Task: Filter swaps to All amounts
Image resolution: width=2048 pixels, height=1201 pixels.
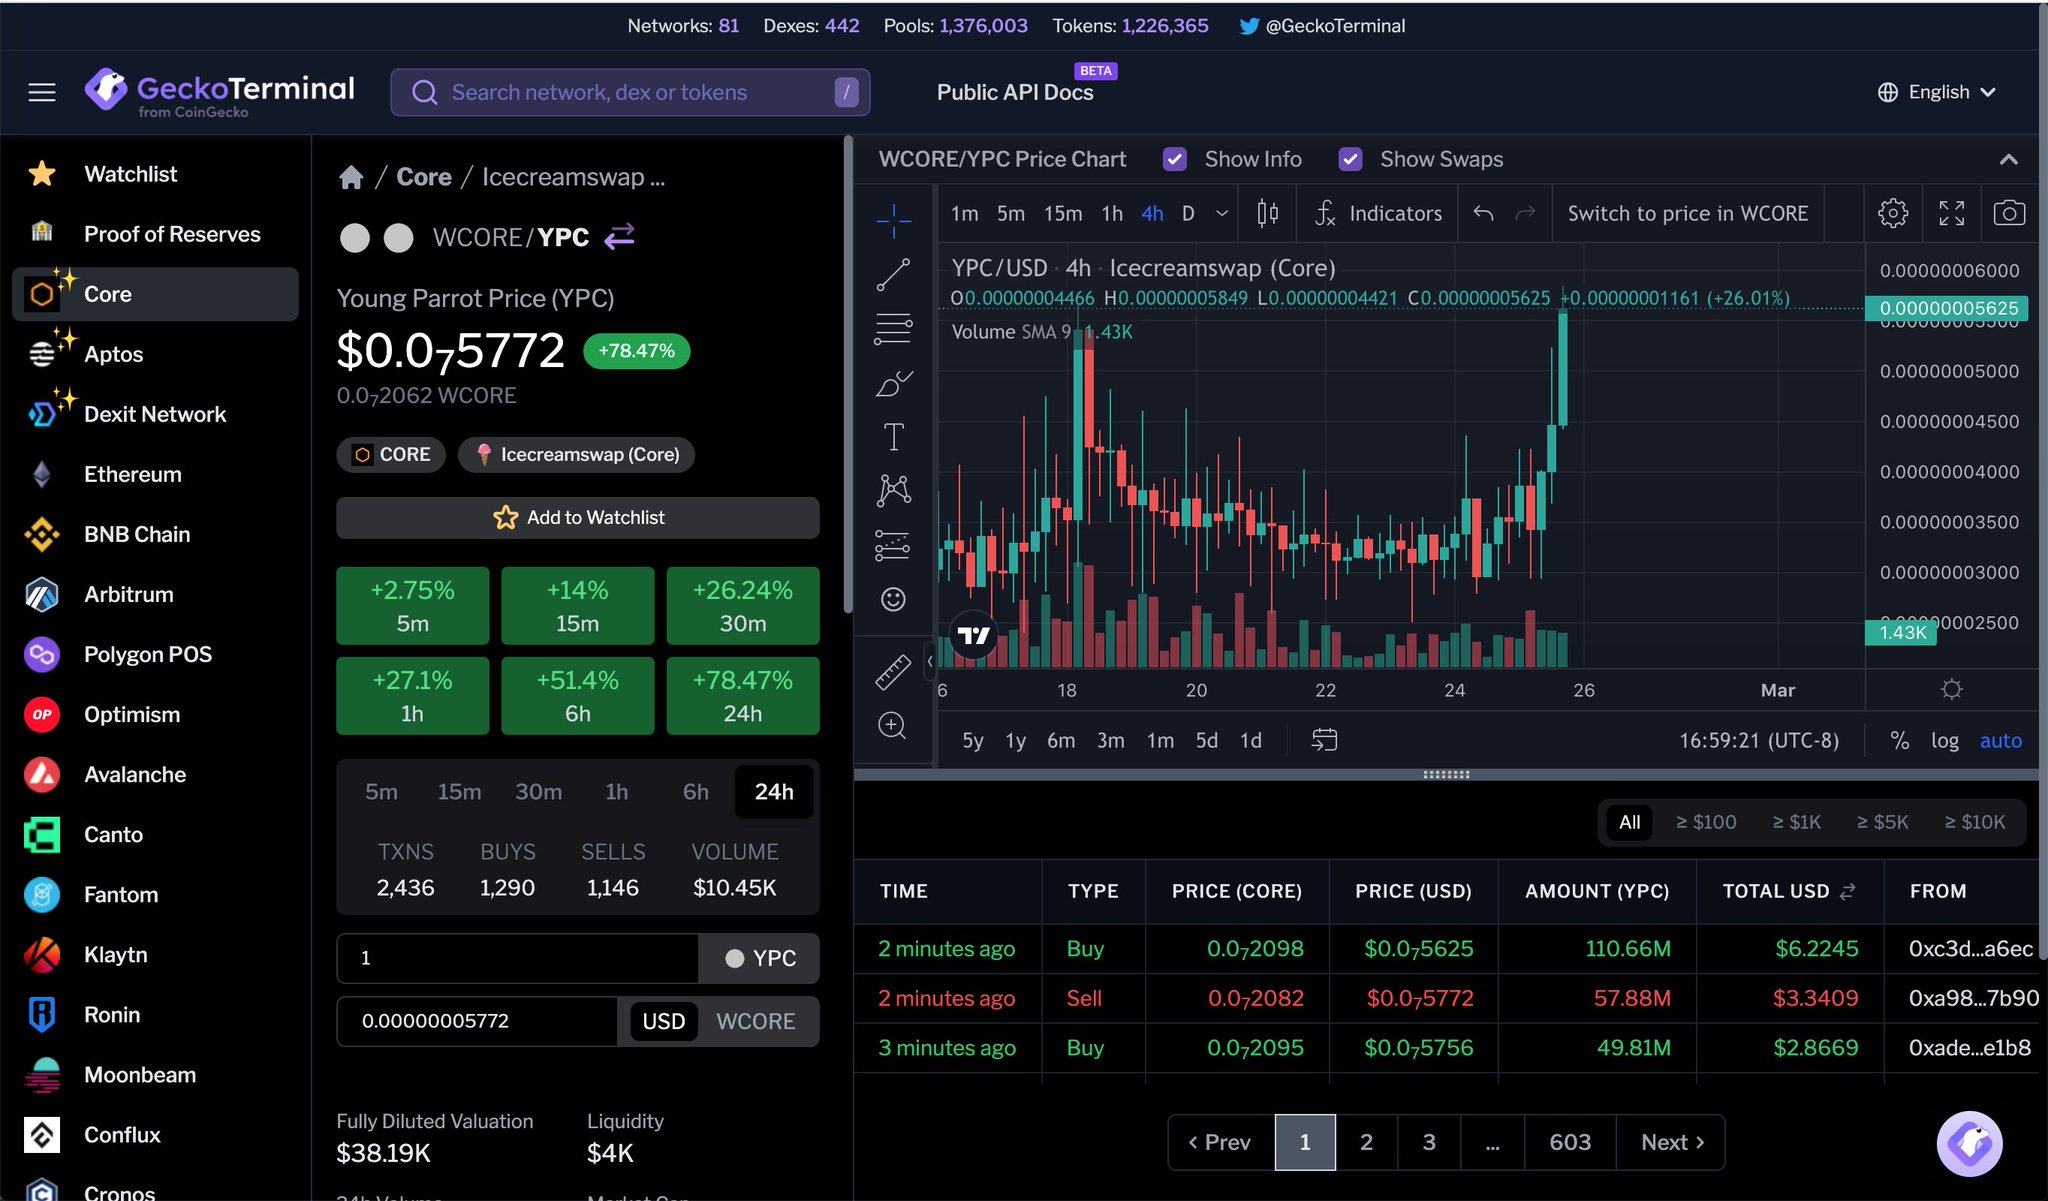Action: pyautogui.click(x=1629, y=822)
